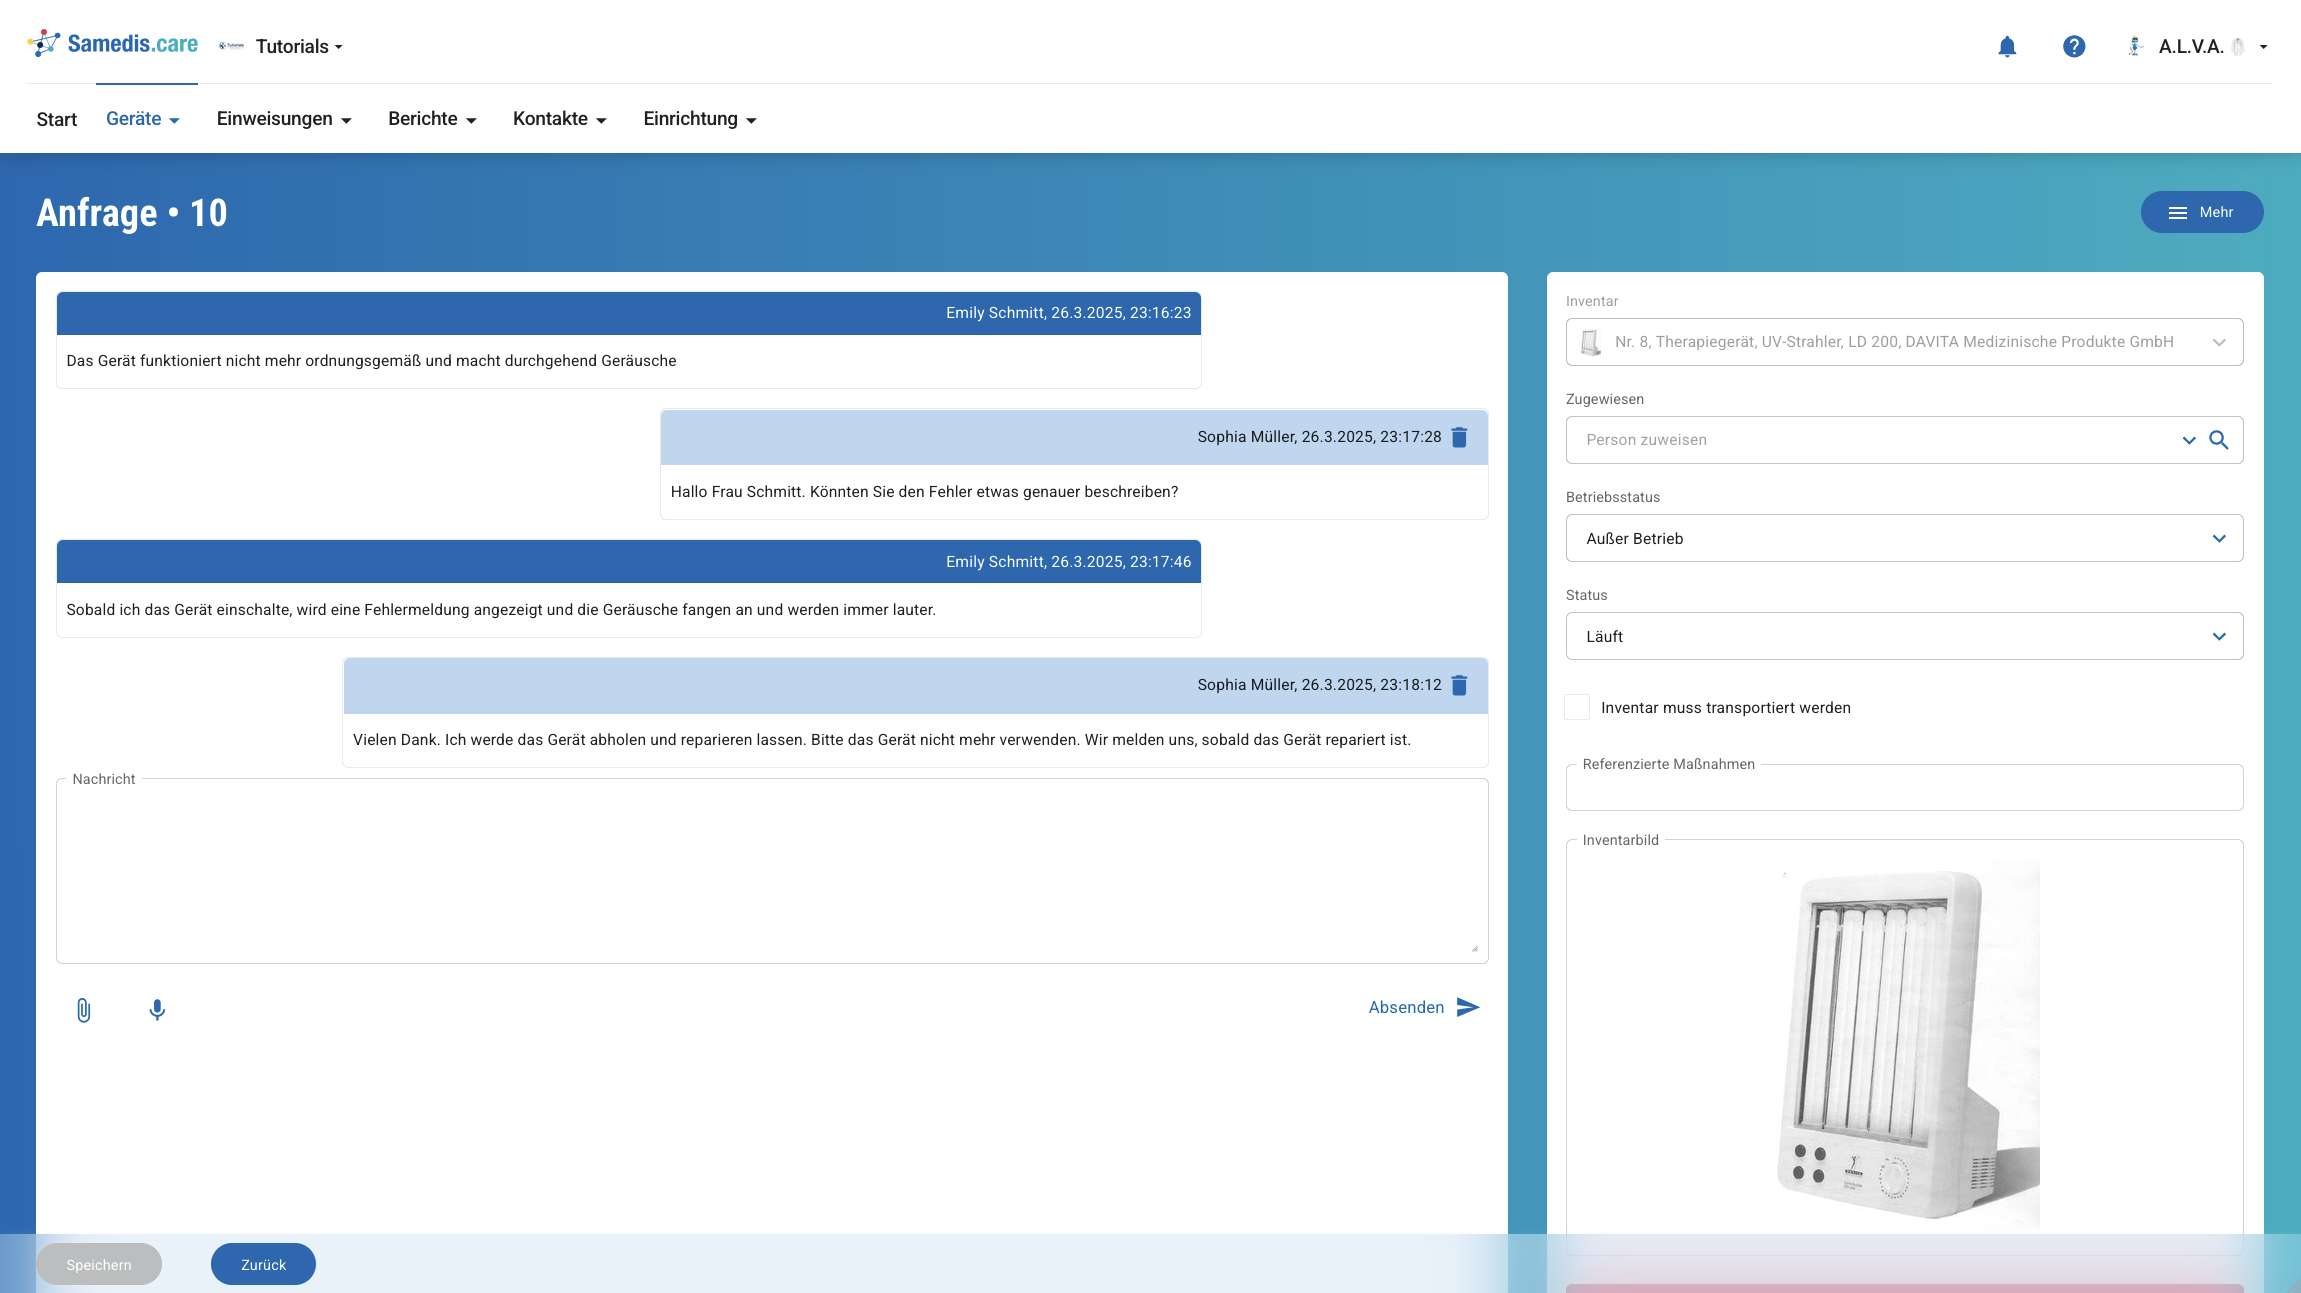Open the help question mark icon
Viewport: 2301px width, 1293px height.
pyautogui.click(x=2073, y=47)
